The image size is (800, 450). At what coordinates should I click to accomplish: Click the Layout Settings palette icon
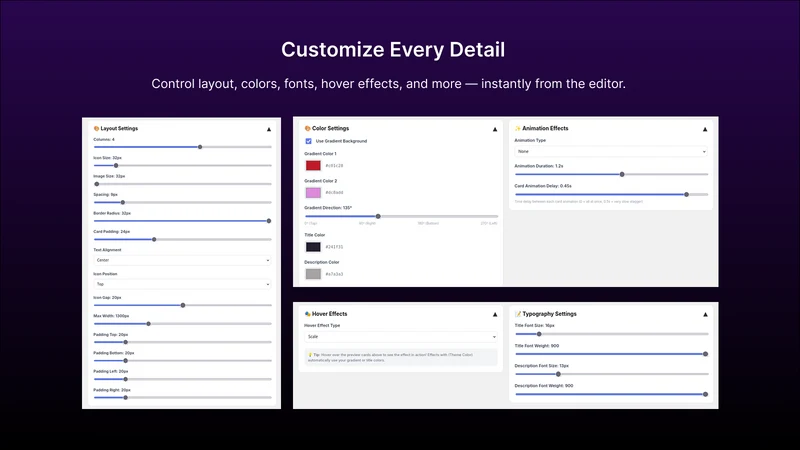[x=96, y=129]
